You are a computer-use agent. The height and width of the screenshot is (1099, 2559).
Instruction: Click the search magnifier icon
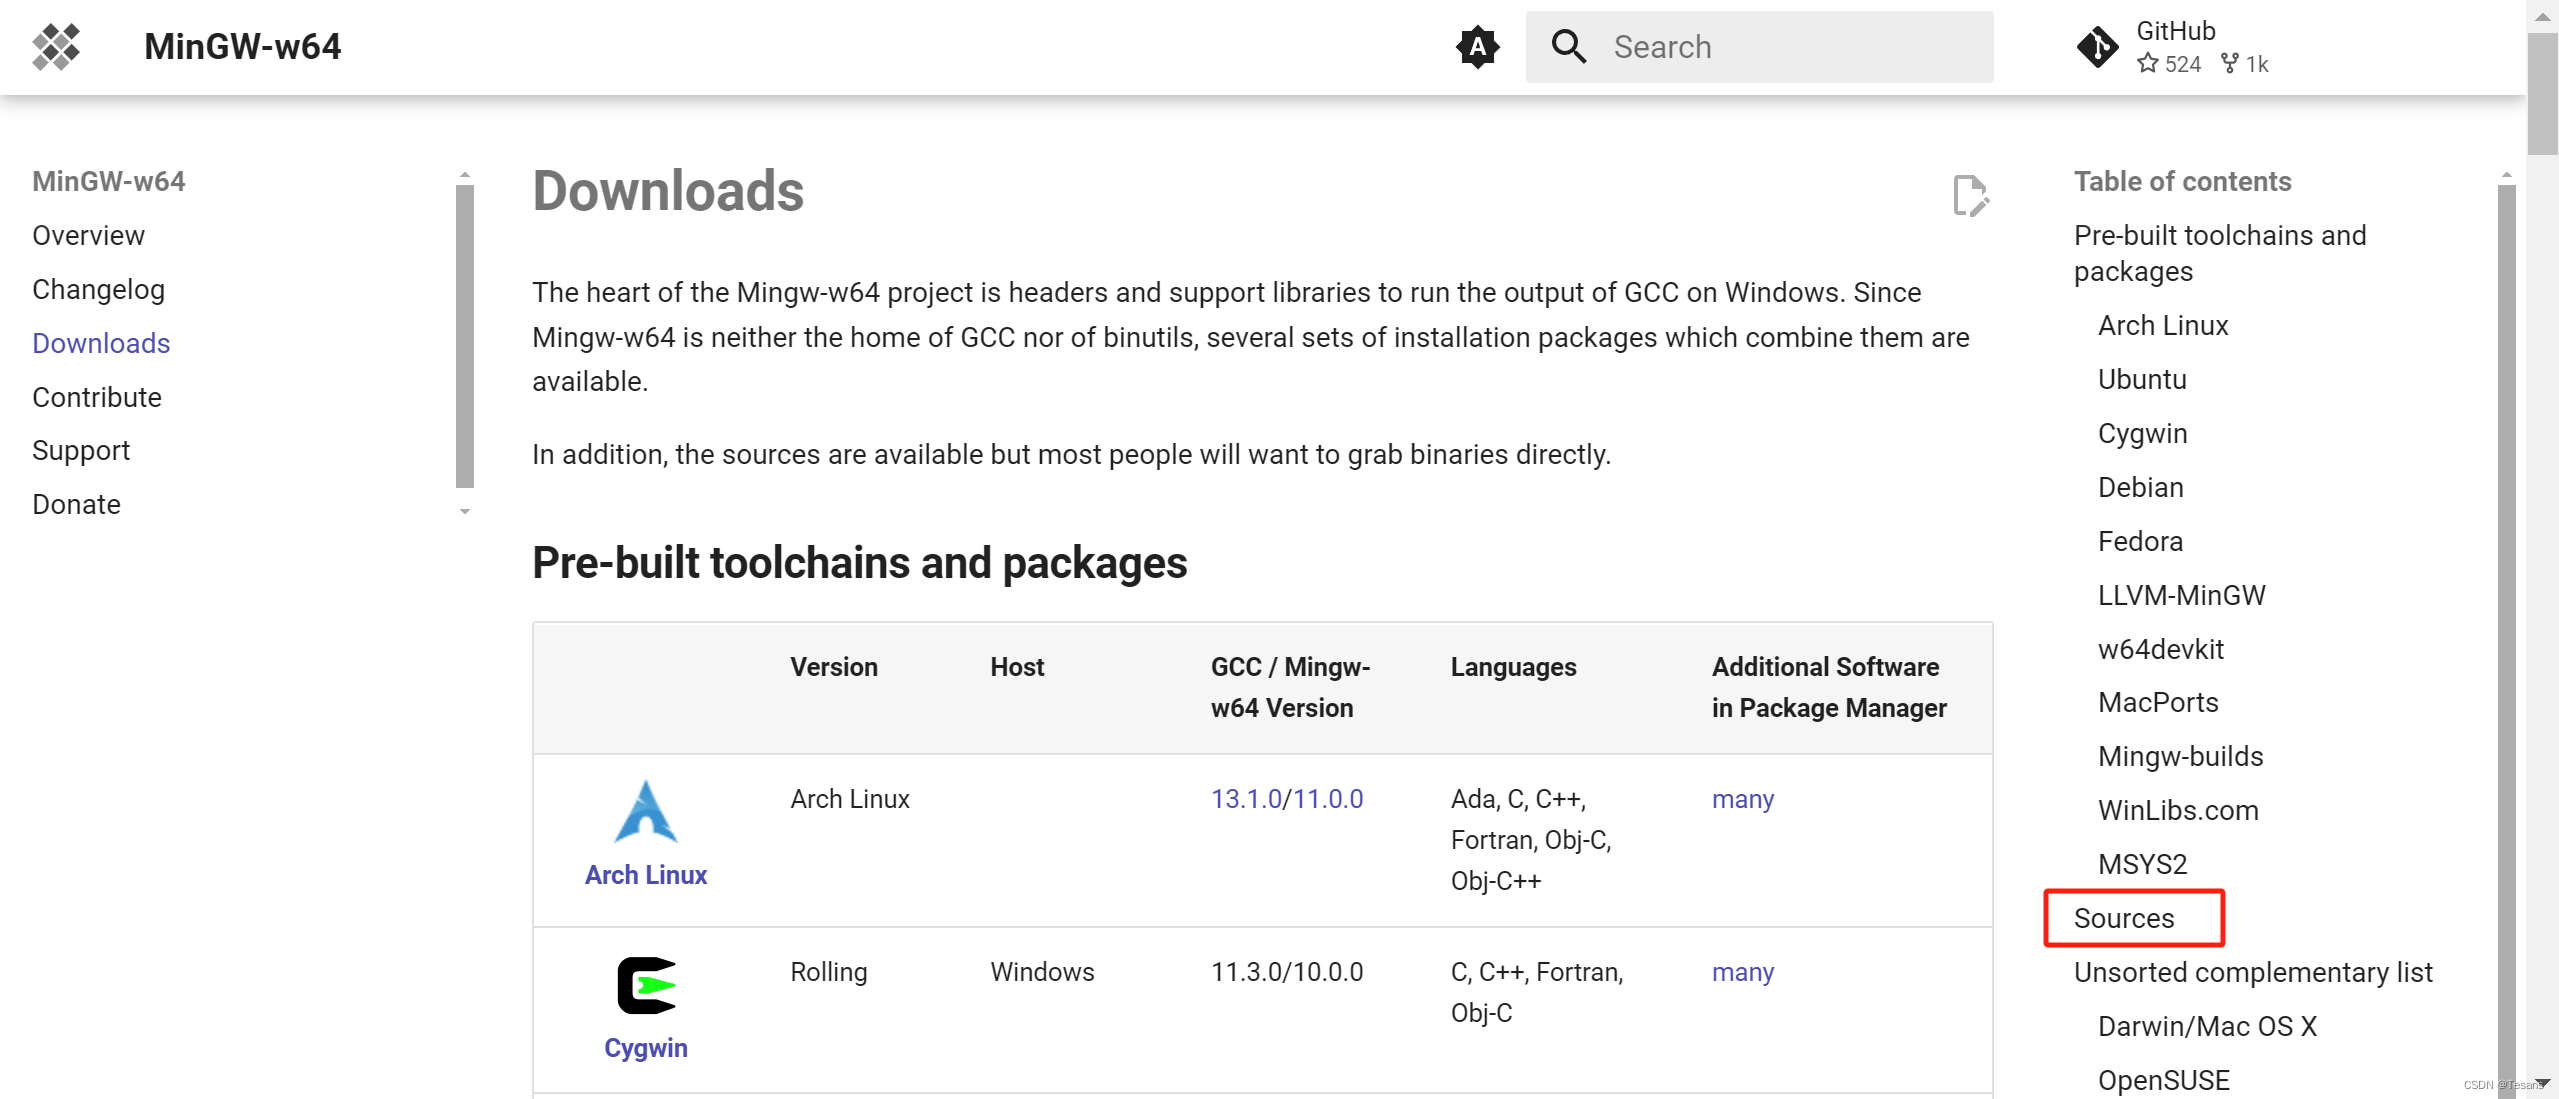1568,47
